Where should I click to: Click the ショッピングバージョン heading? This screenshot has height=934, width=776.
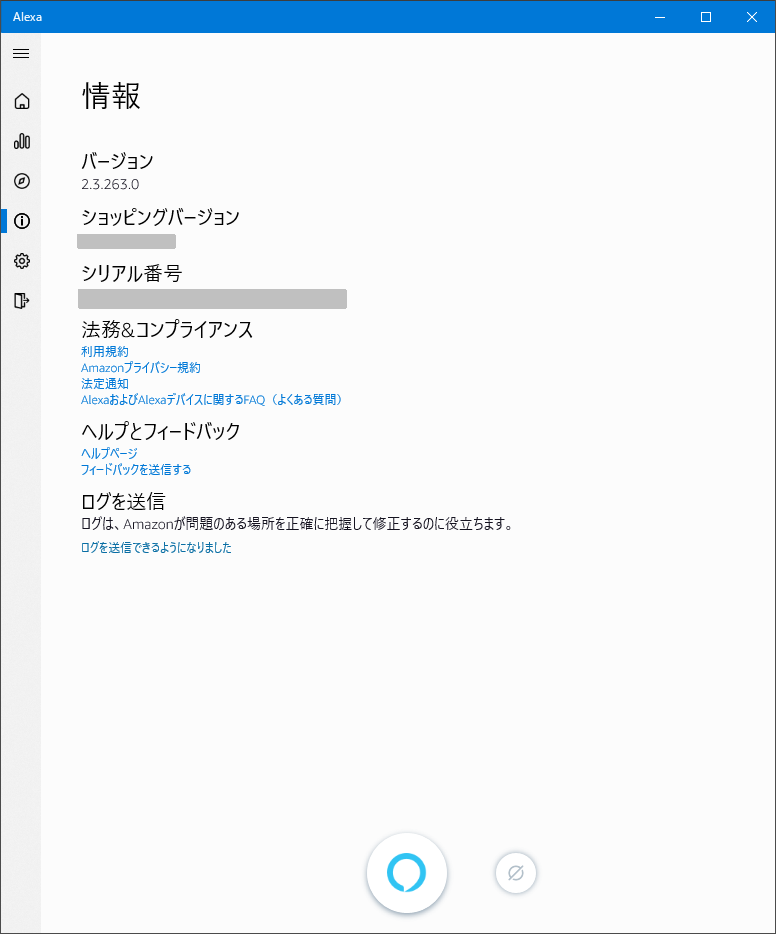coord(160,217)
